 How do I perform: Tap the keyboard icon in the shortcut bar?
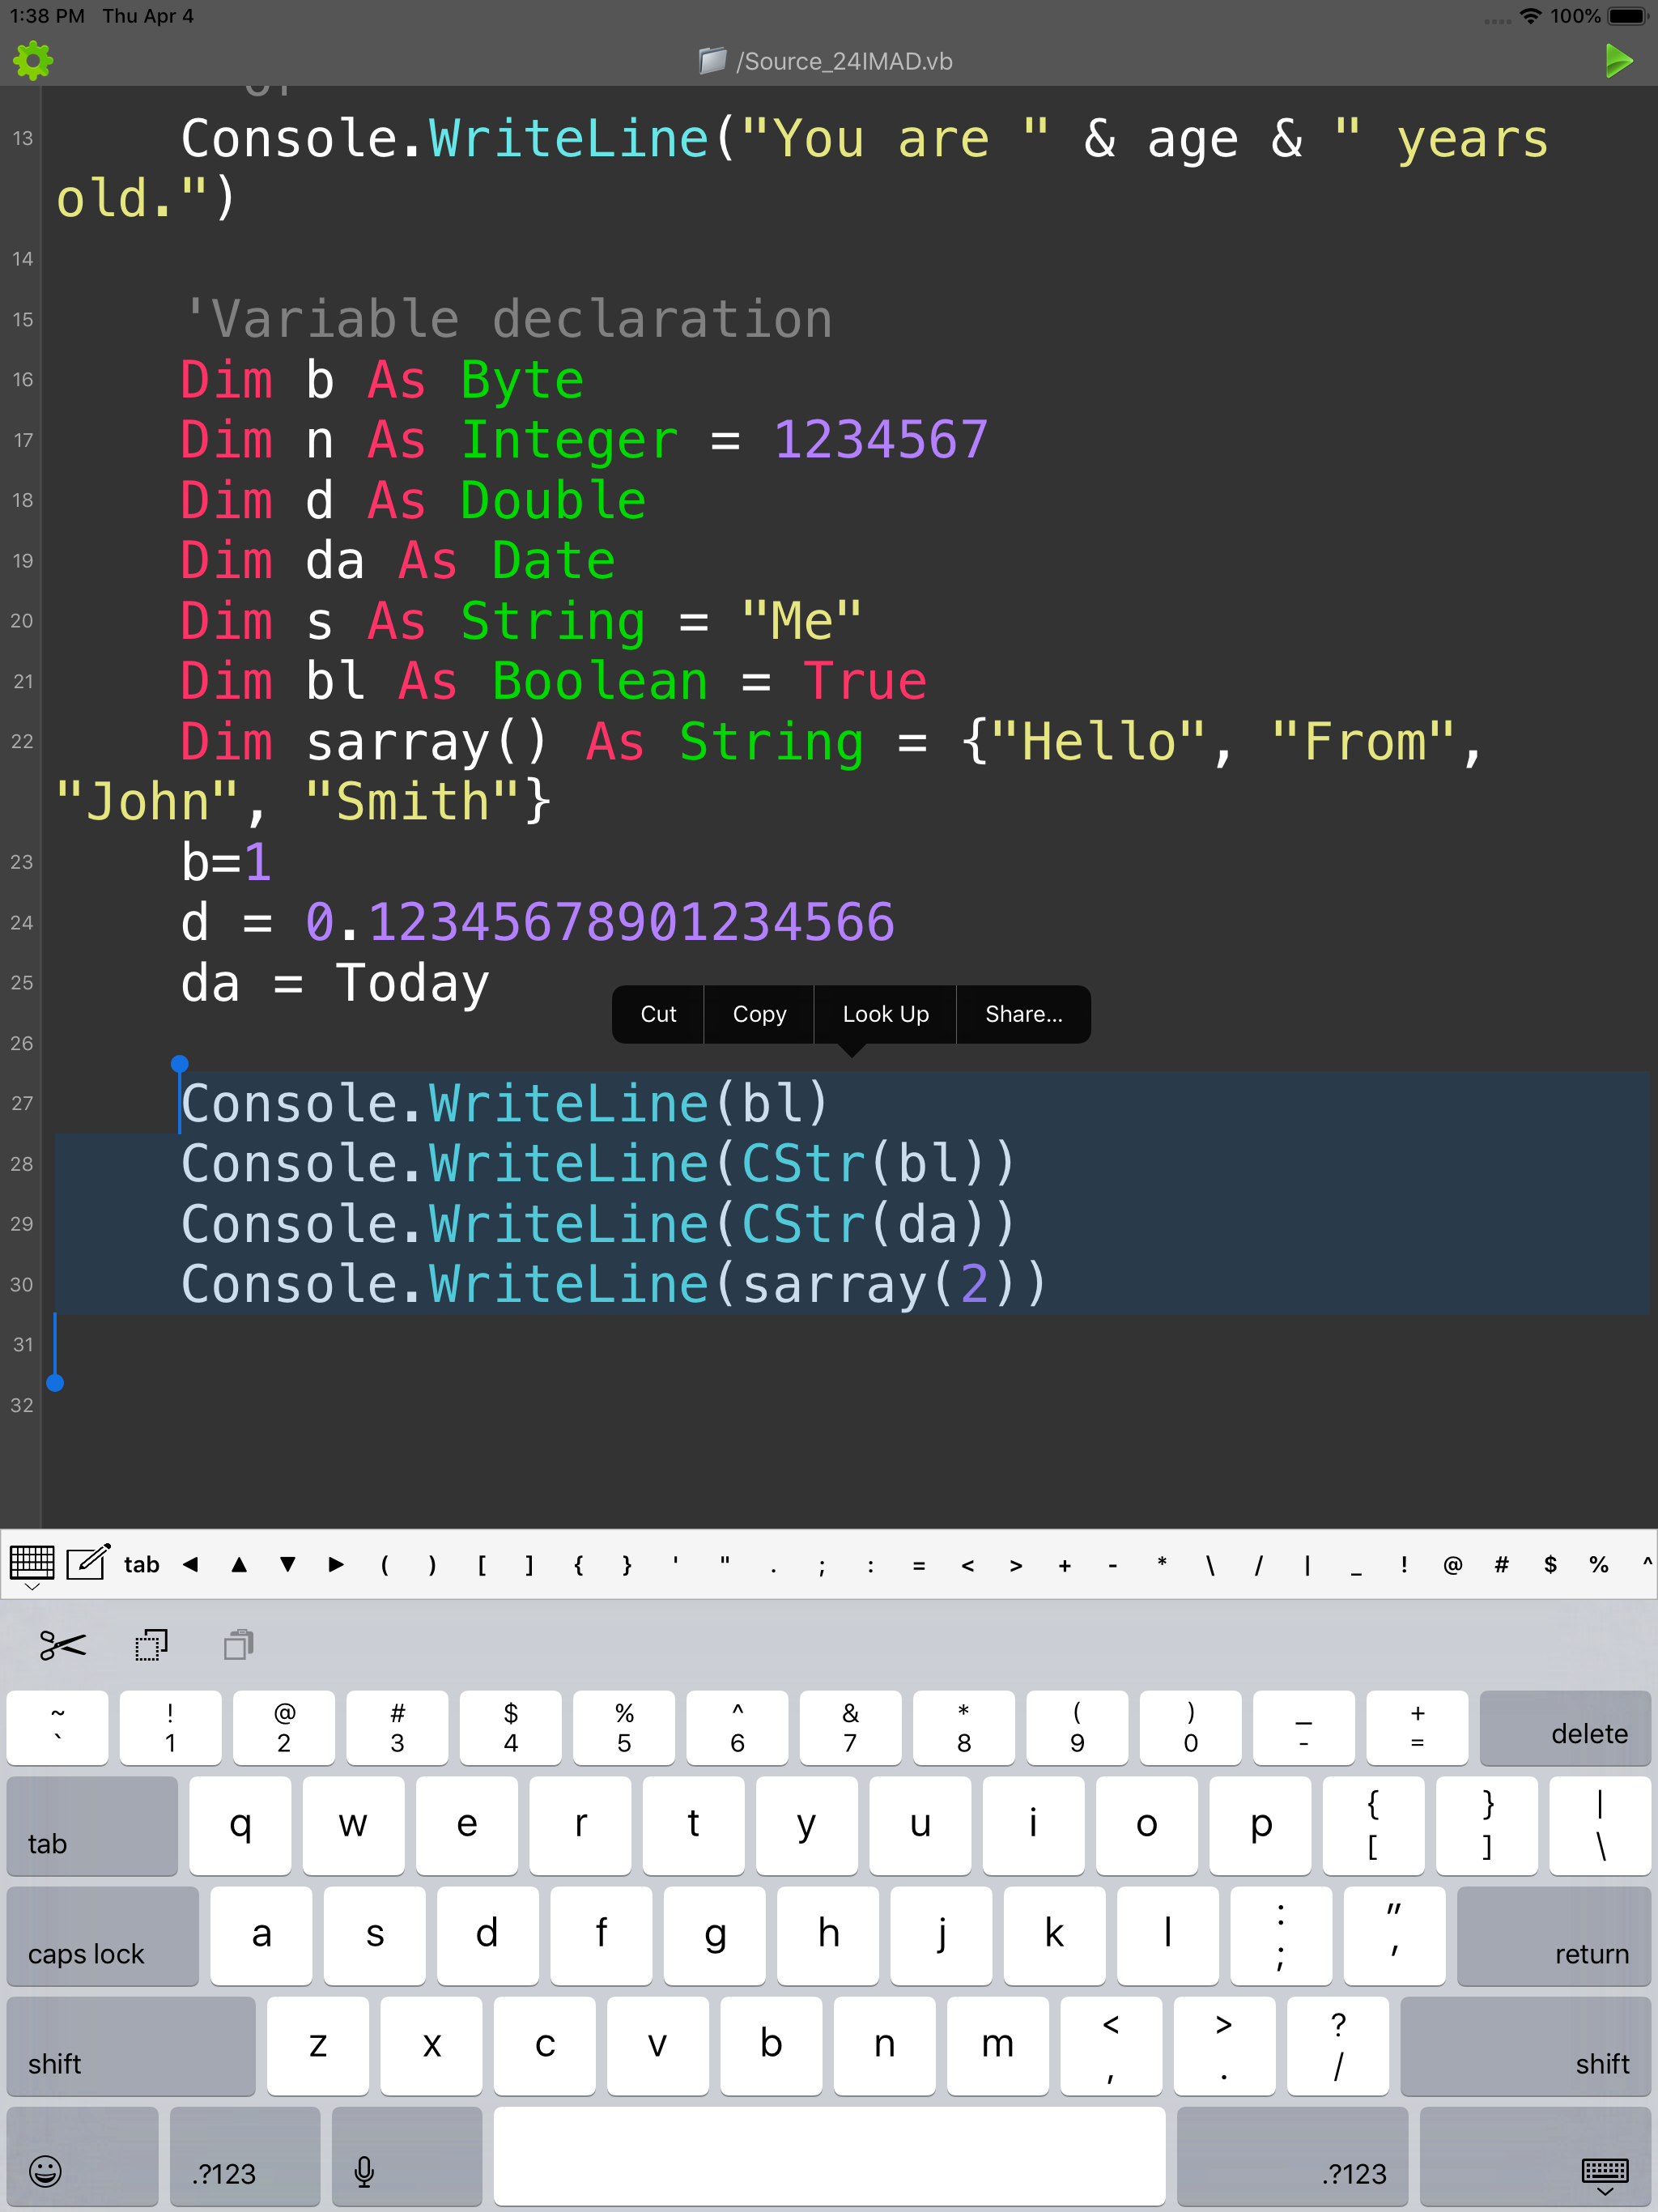pos(32,1563)
